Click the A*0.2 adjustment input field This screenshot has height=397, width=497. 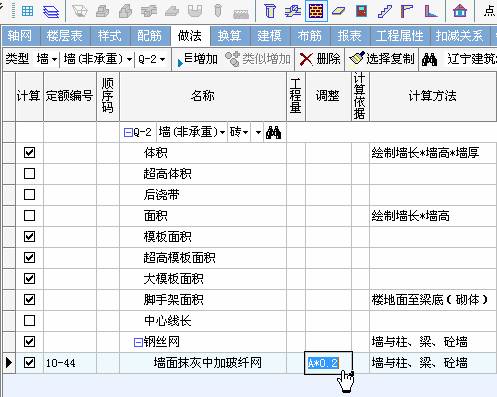328,363
